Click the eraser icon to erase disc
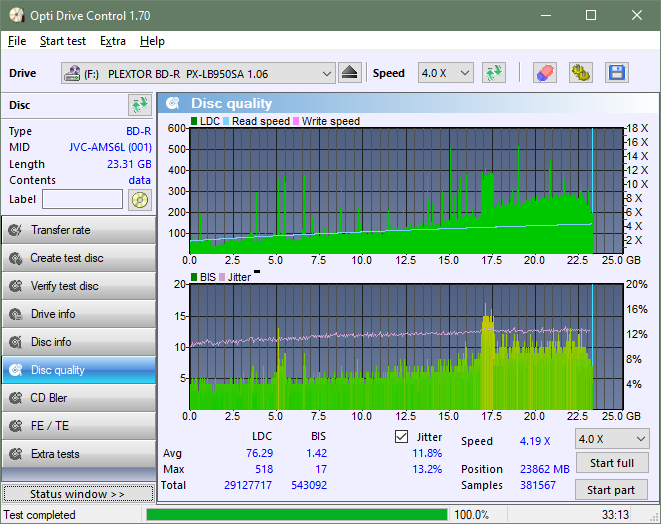 (x=545, y=73)
